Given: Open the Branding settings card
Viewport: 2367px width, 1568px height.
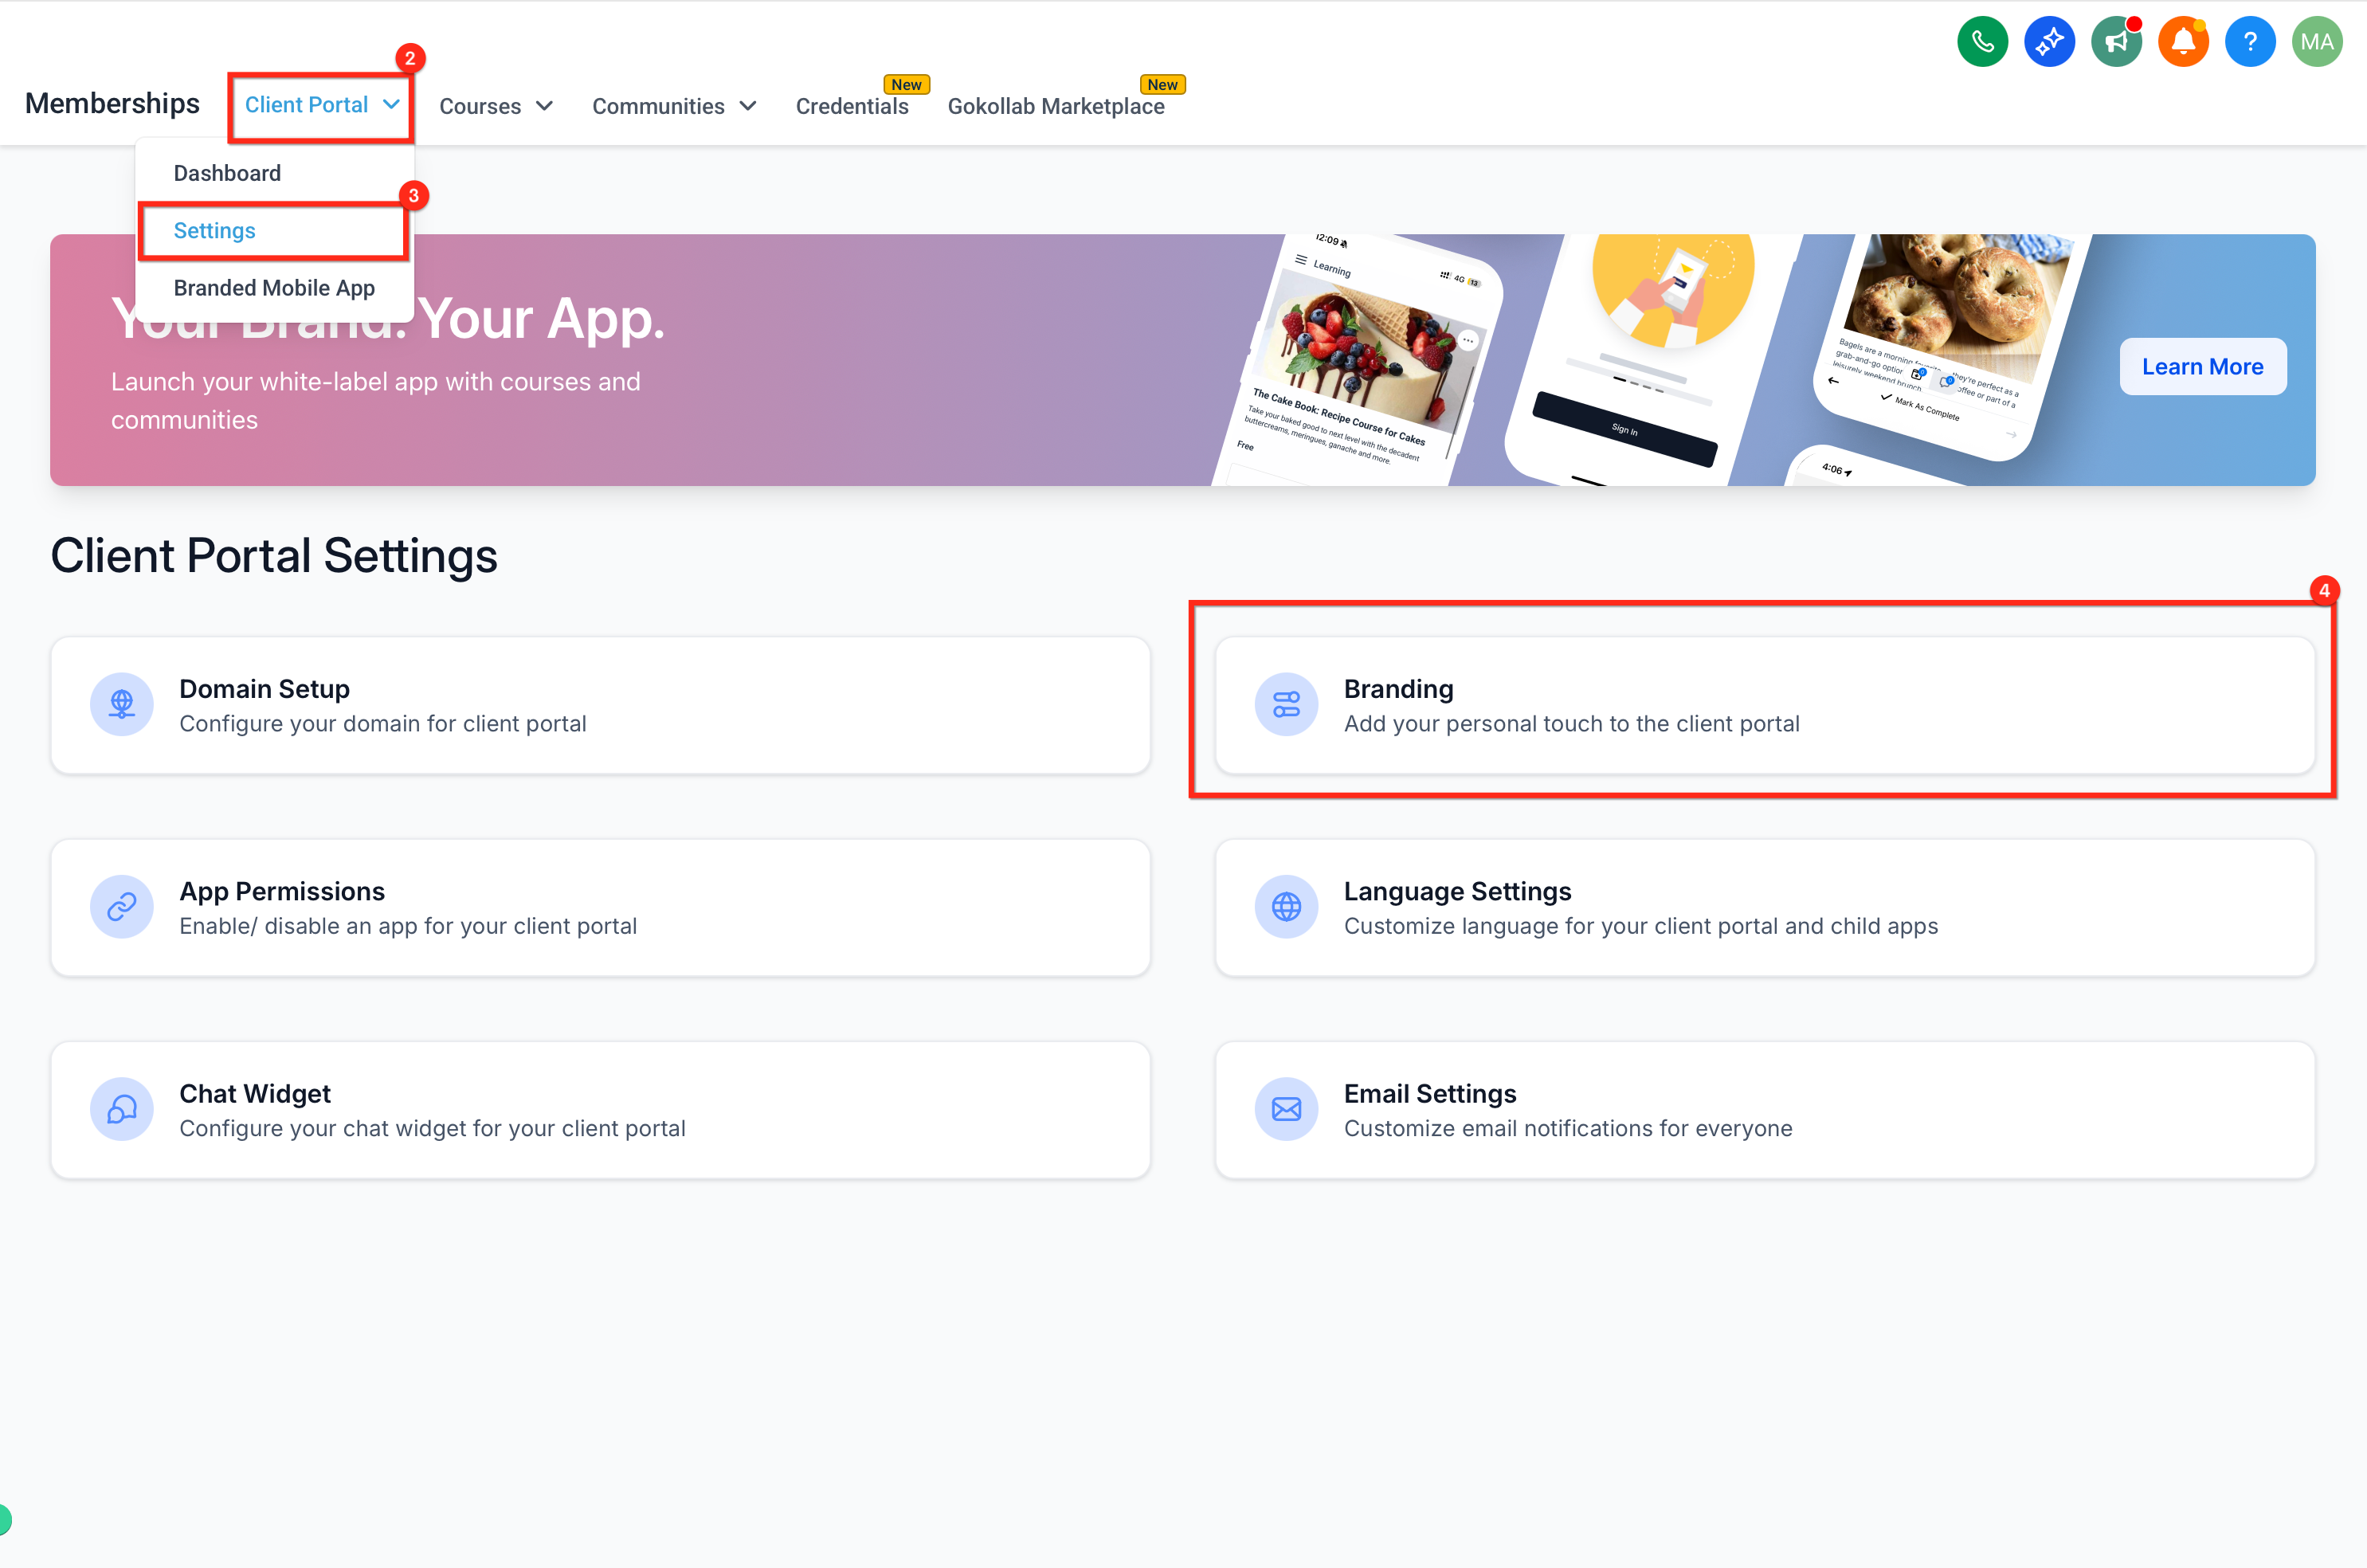Looking at the screenshot, I should [1764, 705].
